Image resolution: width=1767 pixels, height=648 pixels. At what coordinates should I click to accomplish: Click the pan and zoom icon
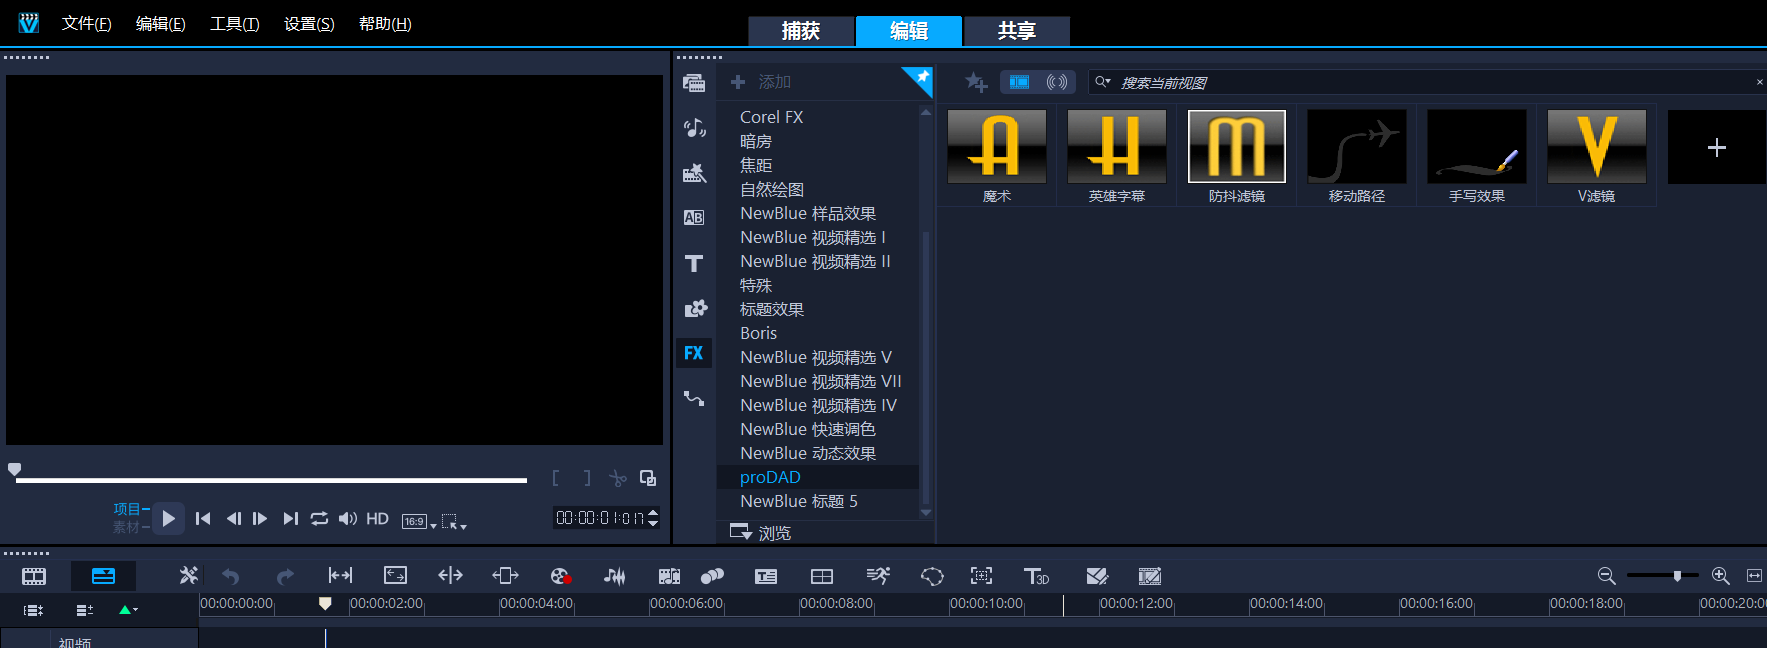(x=982, y=576)
